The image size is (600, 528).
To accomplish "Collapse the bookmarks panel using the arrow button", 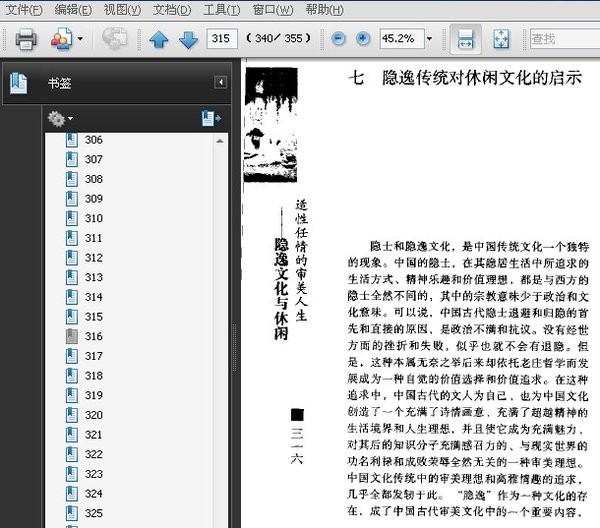I will tap(221, 83).
